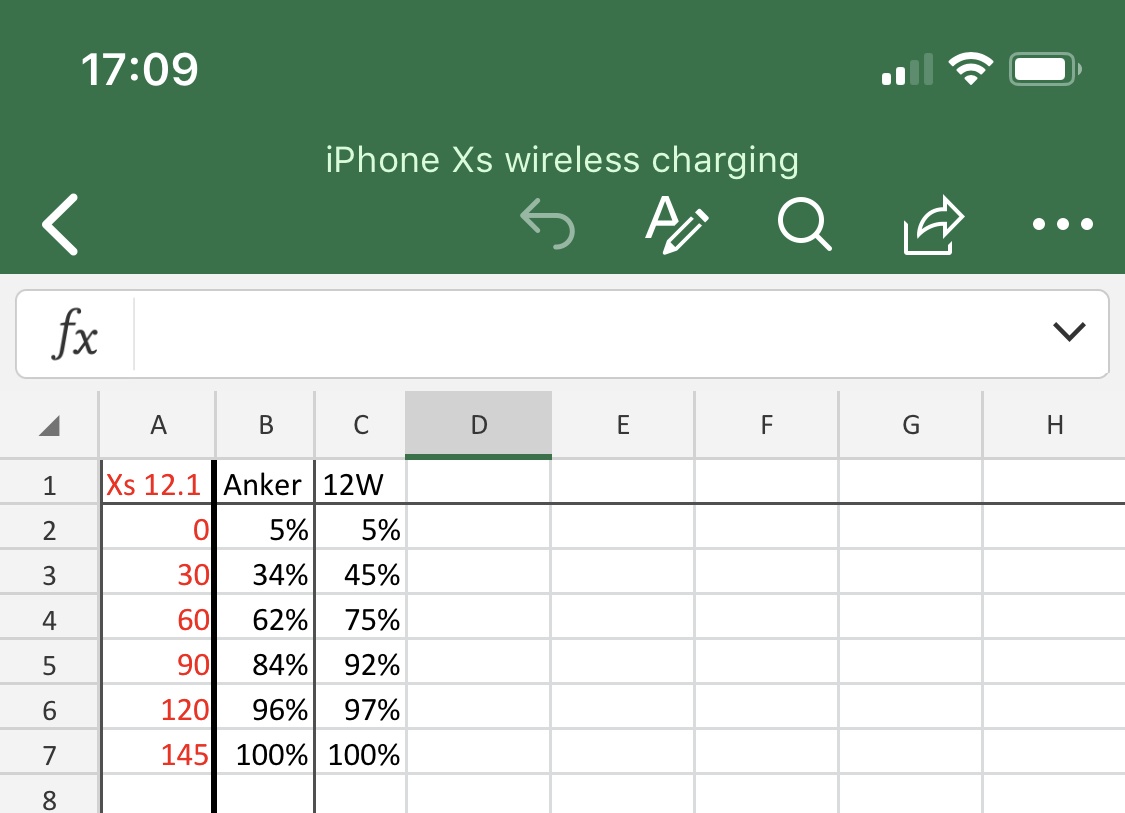The height and width of the screenshot is (813, 1125).
Task: Select row 1 header
Action: (49, 486)
